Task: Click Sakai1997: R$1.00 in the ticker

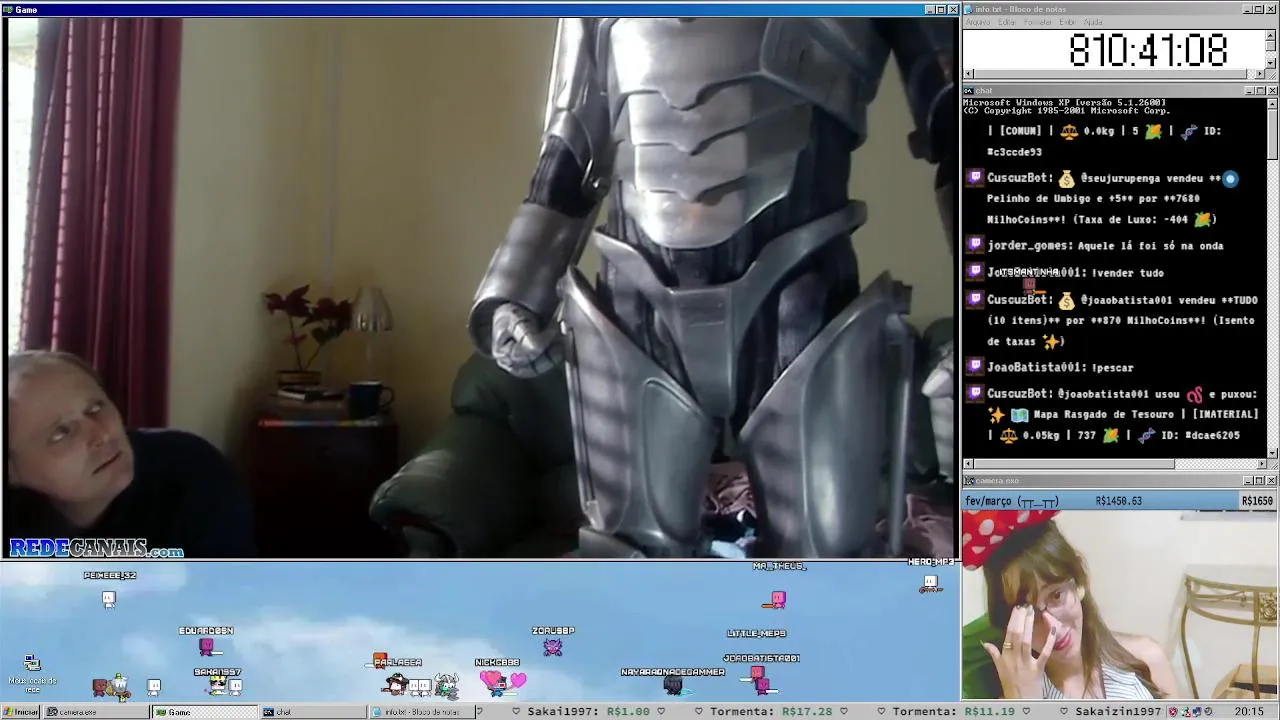Action: [x=589, y=712]
